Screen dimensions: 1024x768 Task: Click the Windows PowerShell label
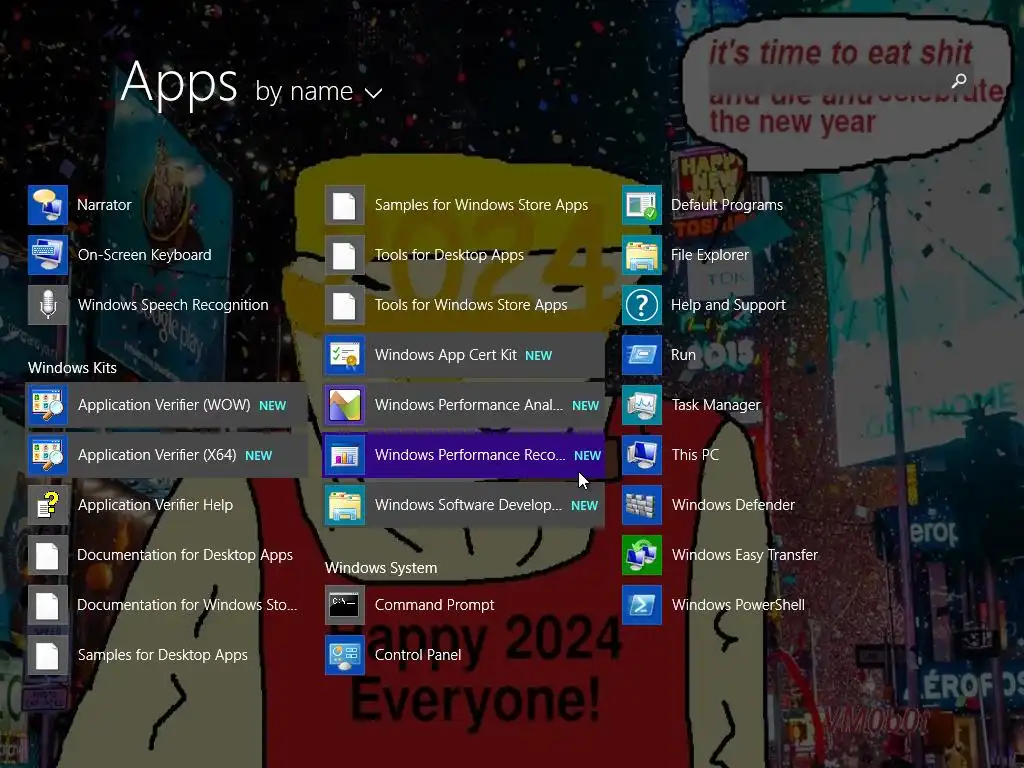point(738,605)
